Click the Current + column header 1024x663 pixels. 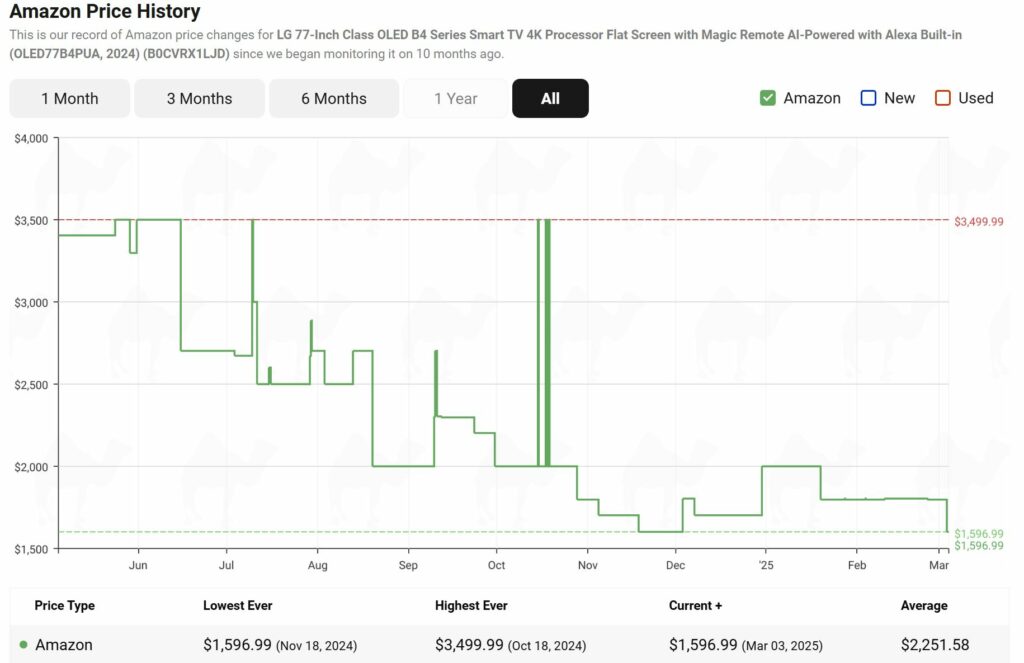coord(695,605)
